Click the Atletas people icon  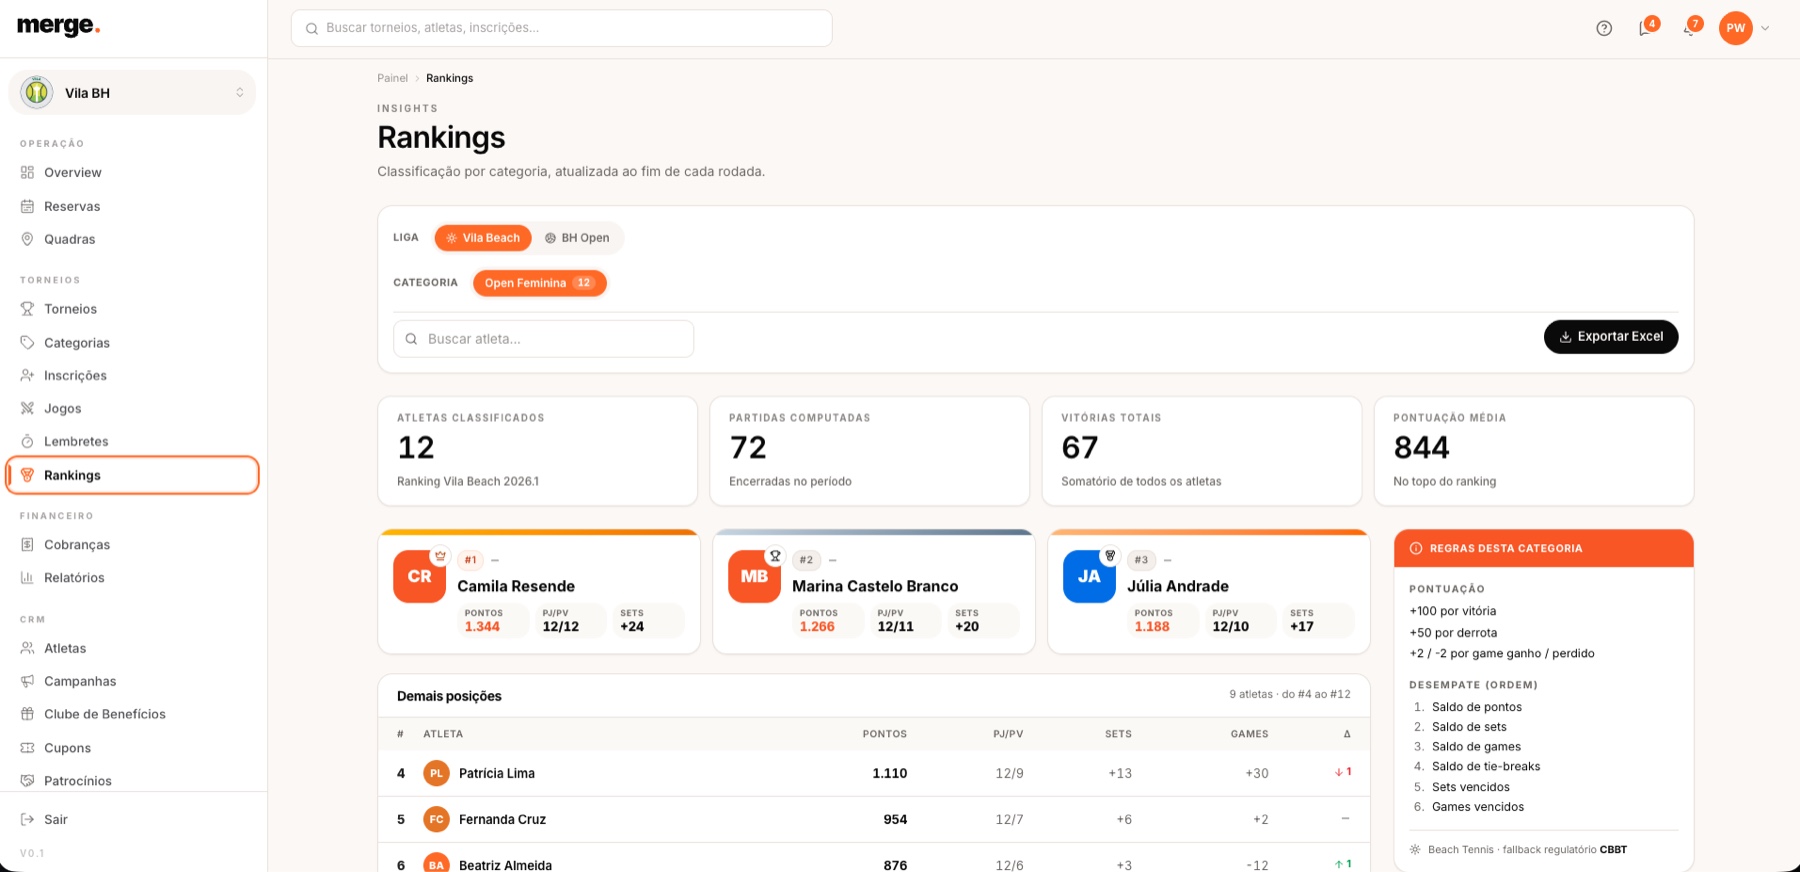(28, 648)
